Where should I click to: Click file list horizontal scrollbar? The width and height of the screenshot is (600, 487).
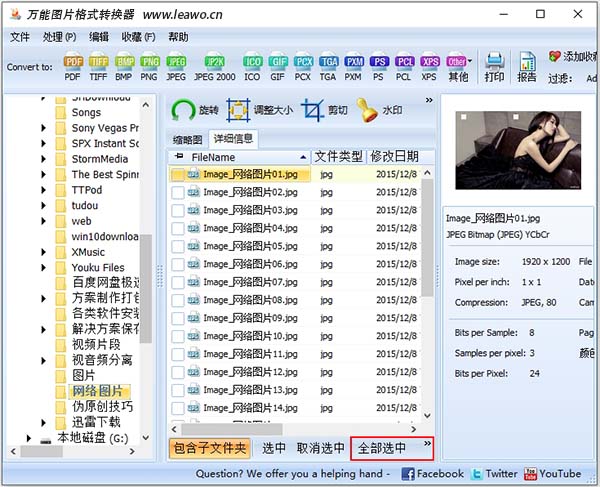point(232,429)
